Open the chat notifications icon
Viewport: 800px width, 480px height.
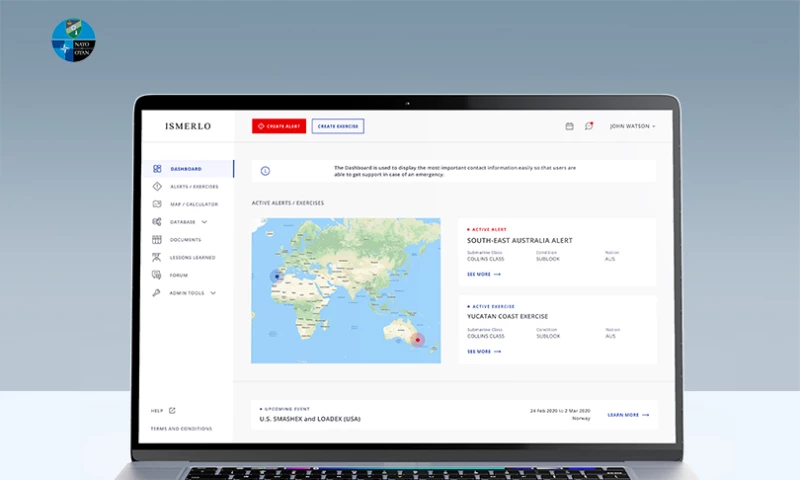pos(589,125)
